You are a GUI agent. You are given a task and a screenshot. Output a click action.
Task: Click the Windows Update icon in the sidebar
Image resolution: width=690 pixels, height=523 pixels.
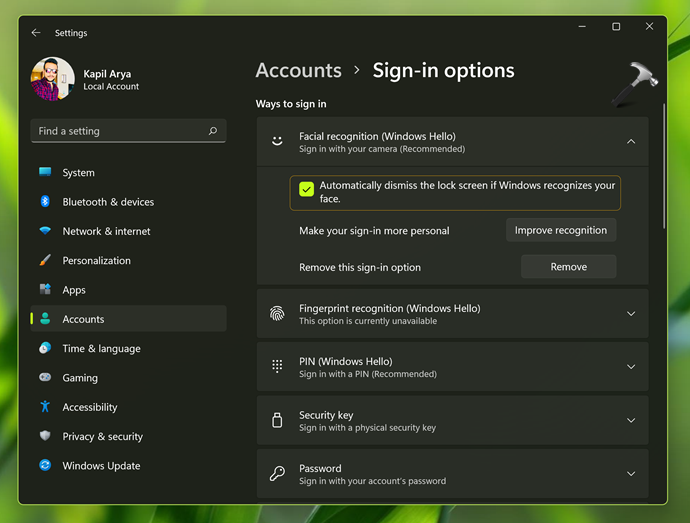click(45, 465)
